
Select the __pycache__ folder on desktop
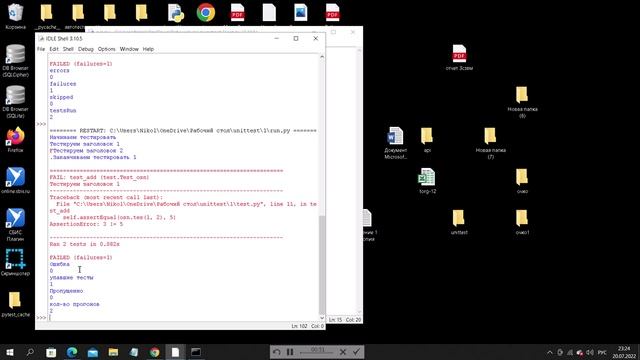pyautogui.click(x=47, y=16)
